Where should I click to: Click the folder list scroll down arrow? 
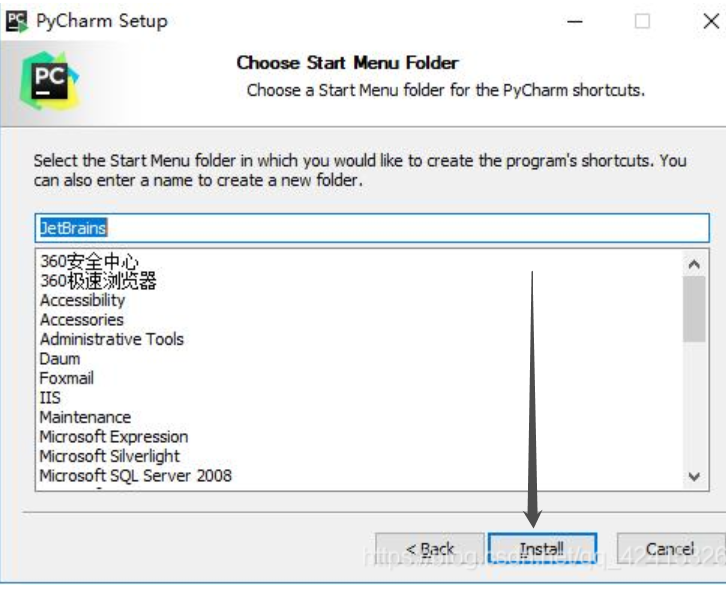click(694, 476)
